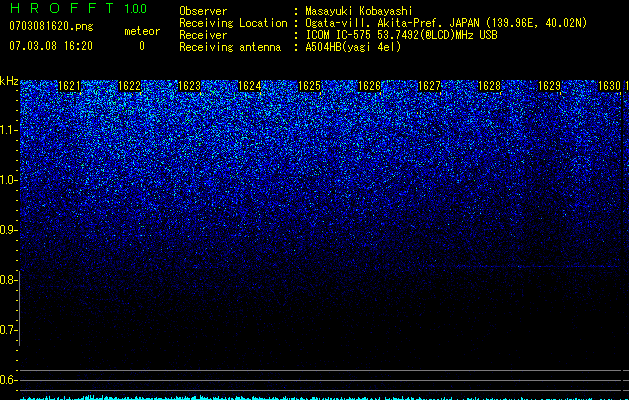
Task: Select the HROFFT 1.0.0 title text
Action: pos(78,8)
